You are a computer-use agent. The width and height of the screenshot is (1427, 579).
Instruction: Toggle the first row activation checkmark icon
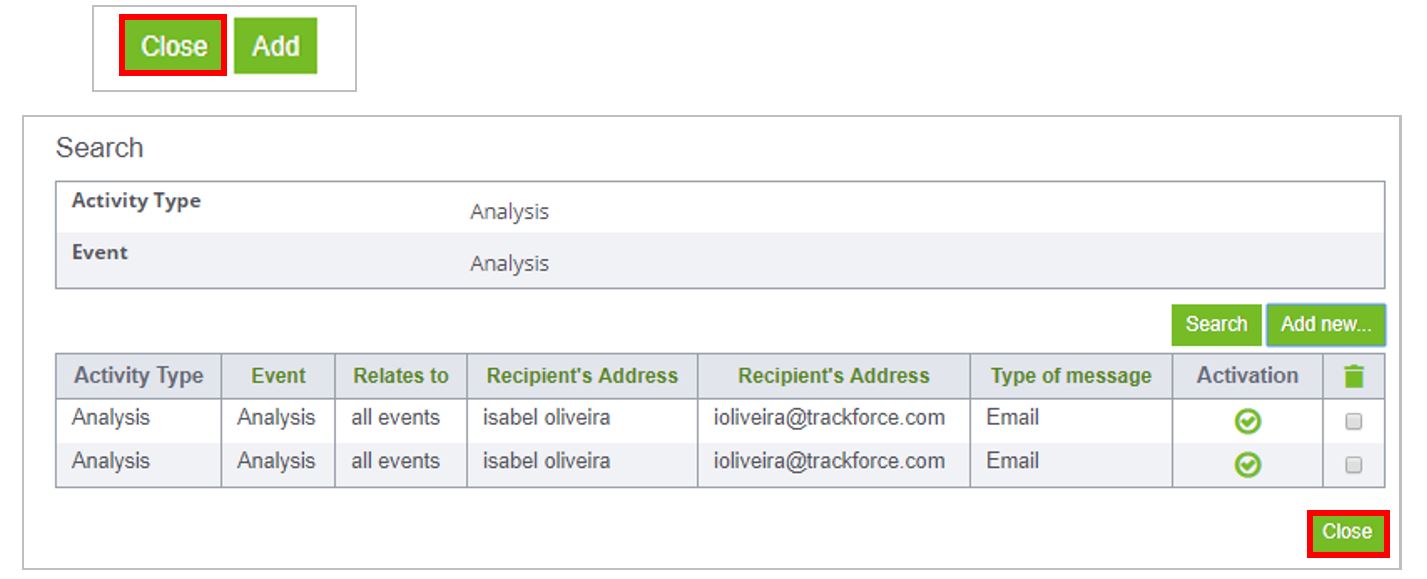click(1247, 423)
